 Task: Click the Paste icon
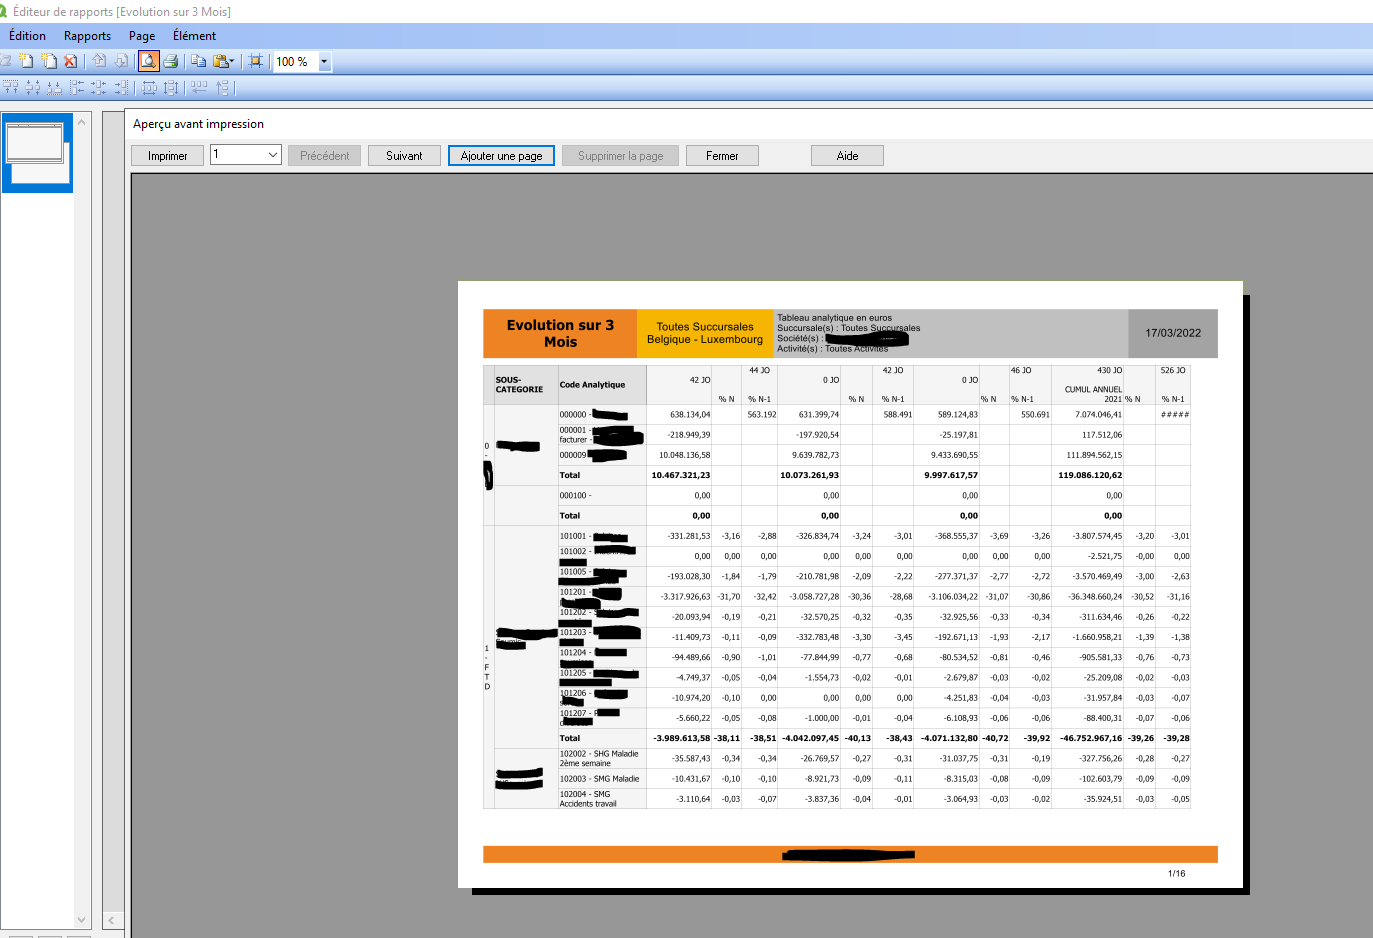pos(217,61)
